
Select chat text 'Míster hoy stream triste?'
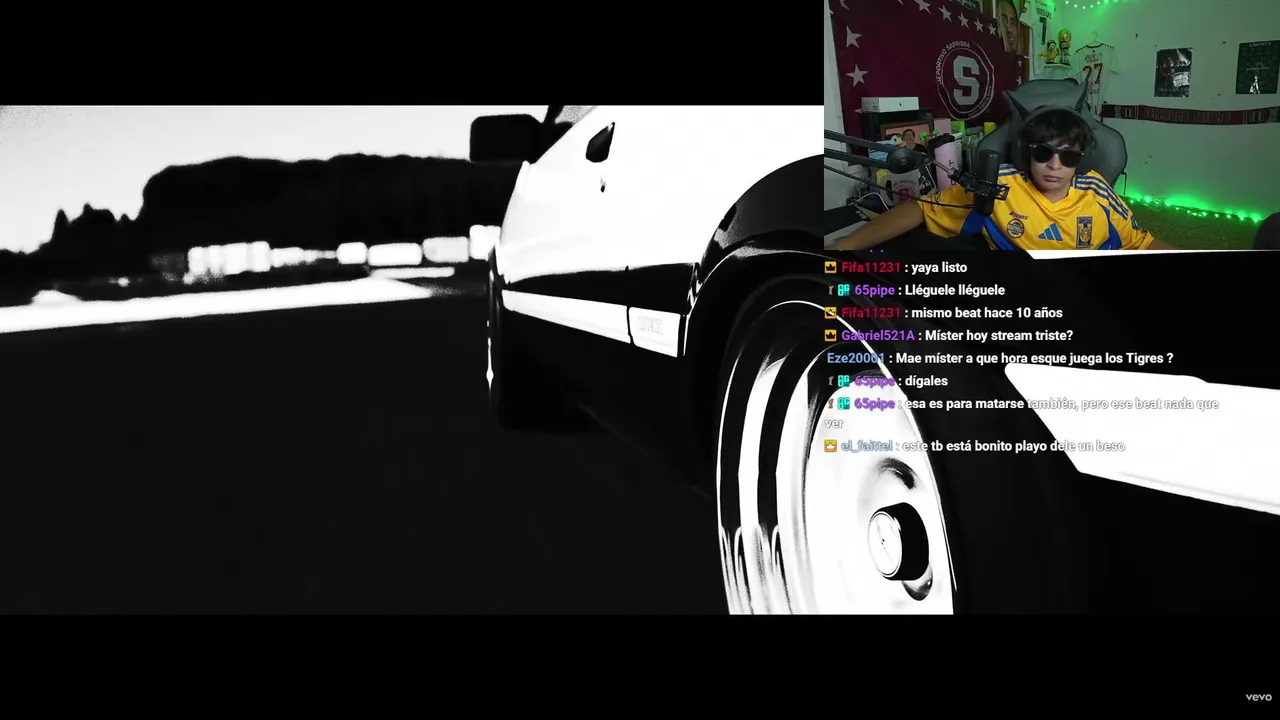(x=999, y=336)
